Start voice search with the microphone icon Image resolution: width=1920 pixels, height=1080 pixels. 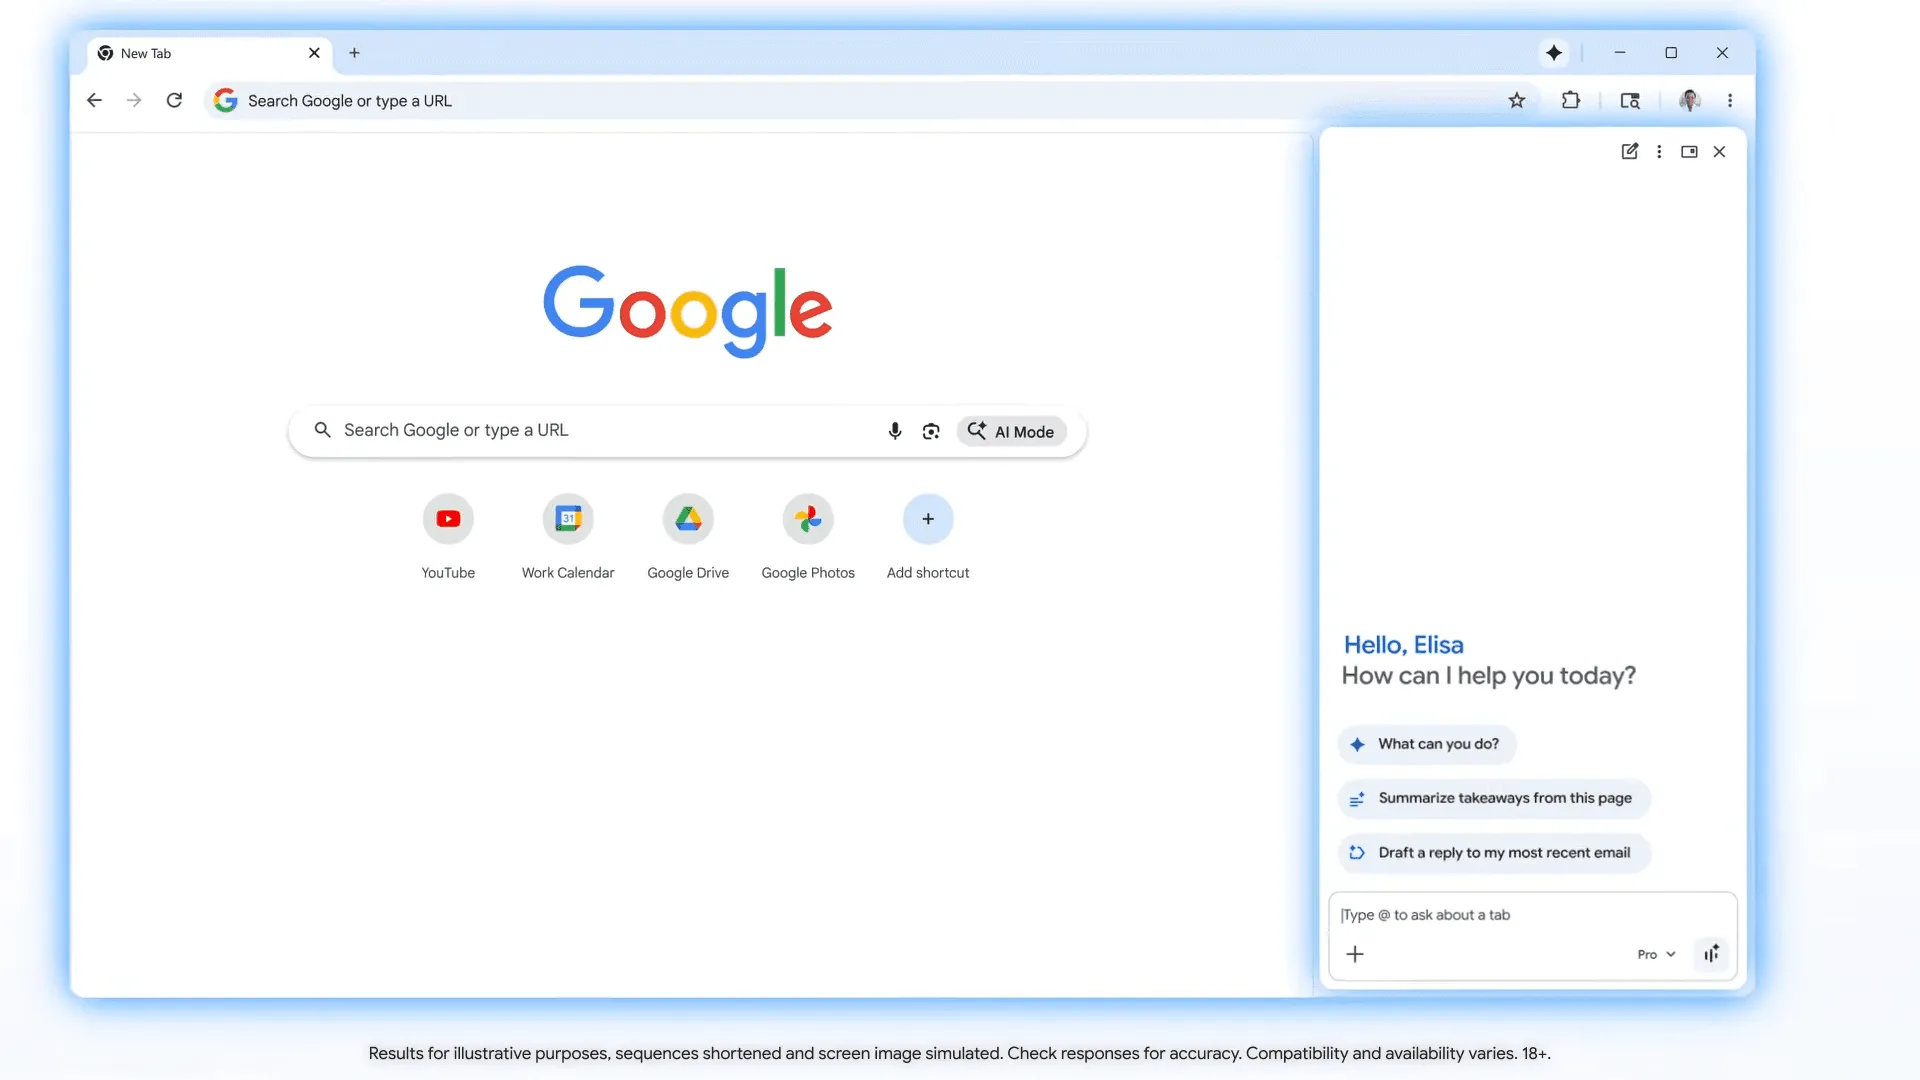(895, 430)
